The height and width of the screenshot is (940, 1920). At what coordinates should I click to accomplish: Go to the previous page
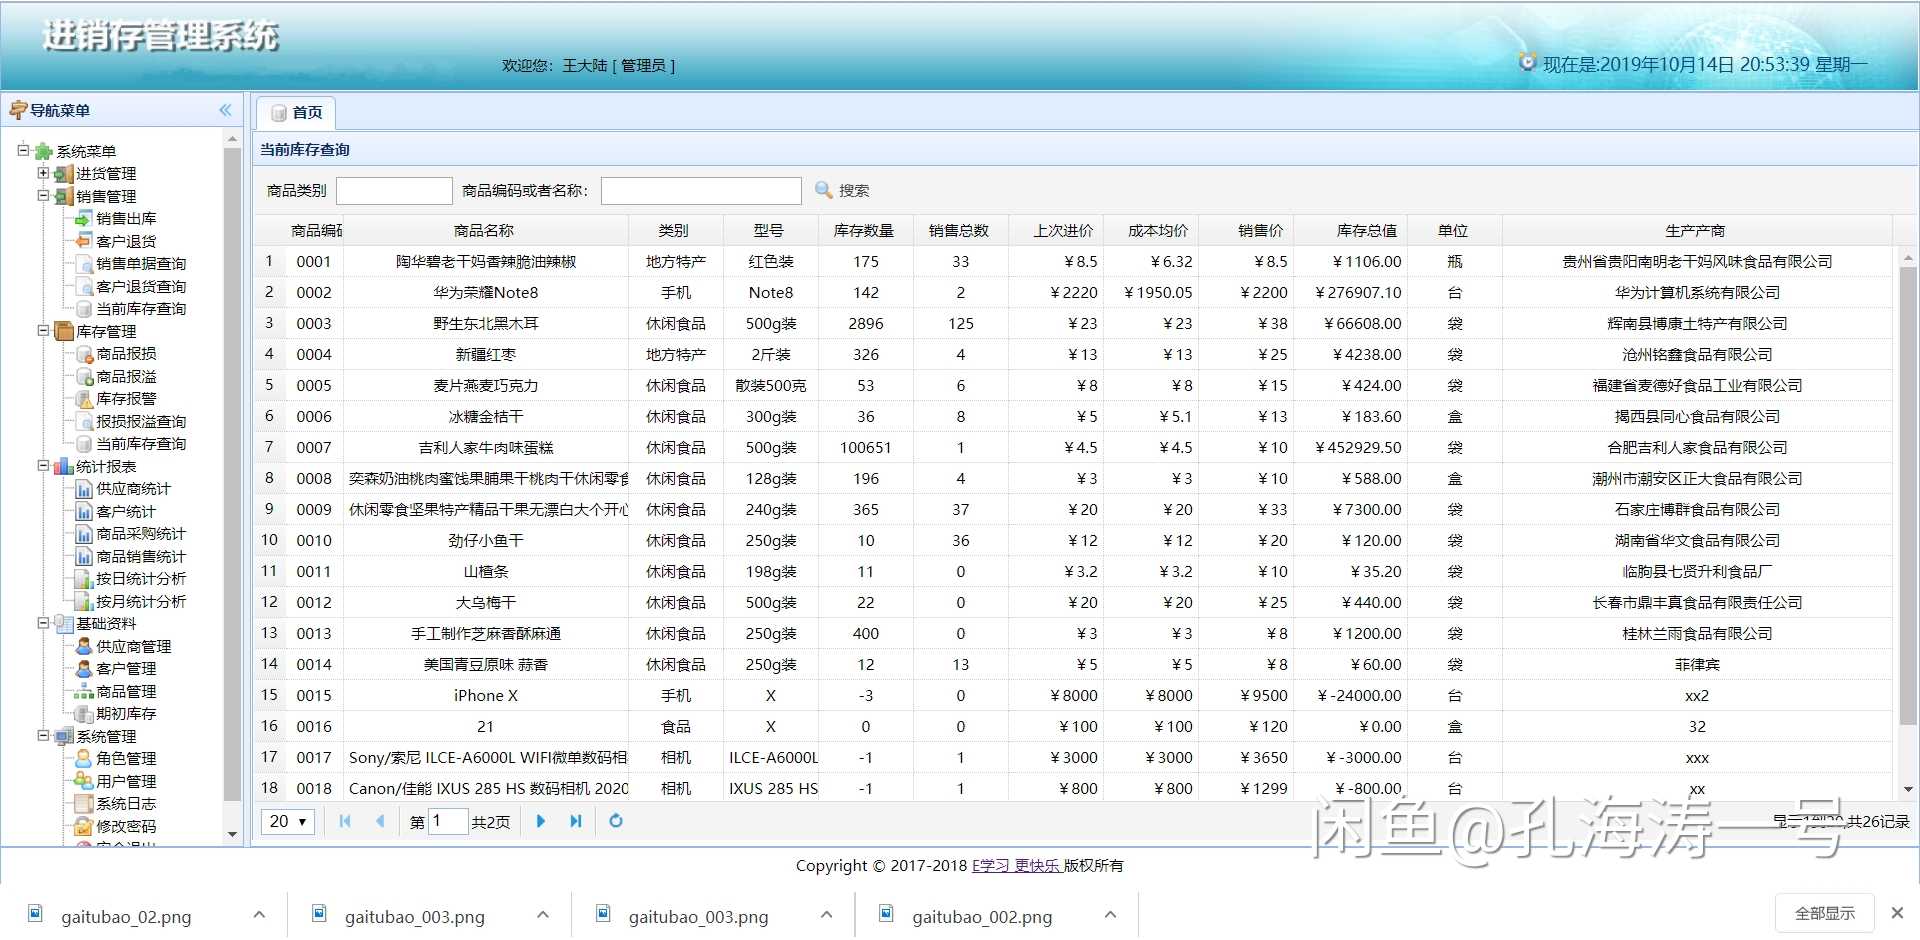pos(380,821)
